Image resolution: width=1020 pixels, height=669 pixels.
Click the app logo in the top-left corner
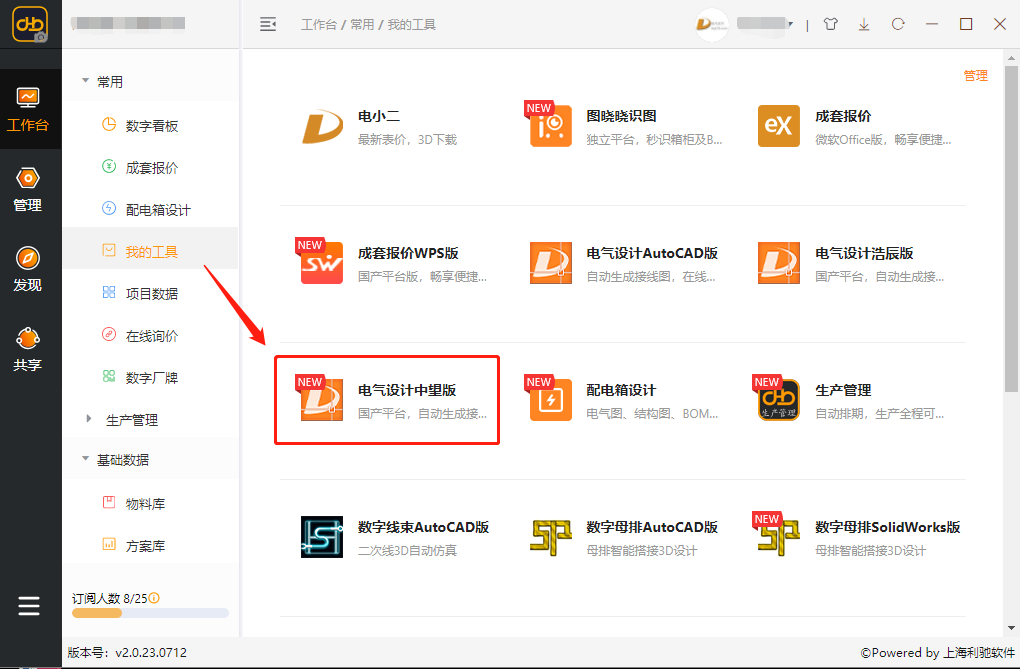click(x=30, y=25)
